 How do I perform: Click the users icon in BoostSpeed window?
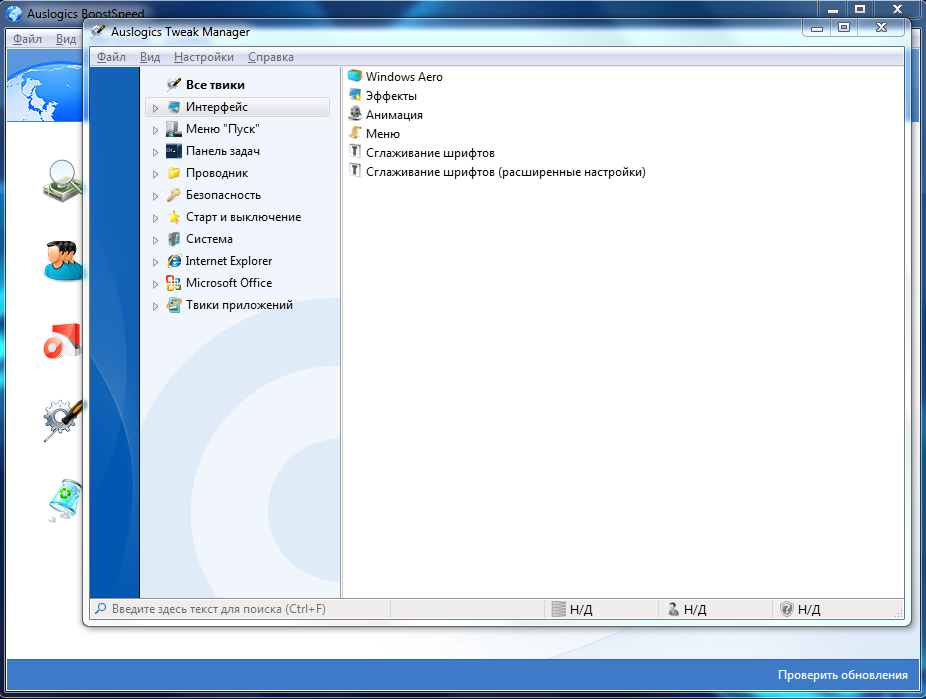[x=63, y=260]
